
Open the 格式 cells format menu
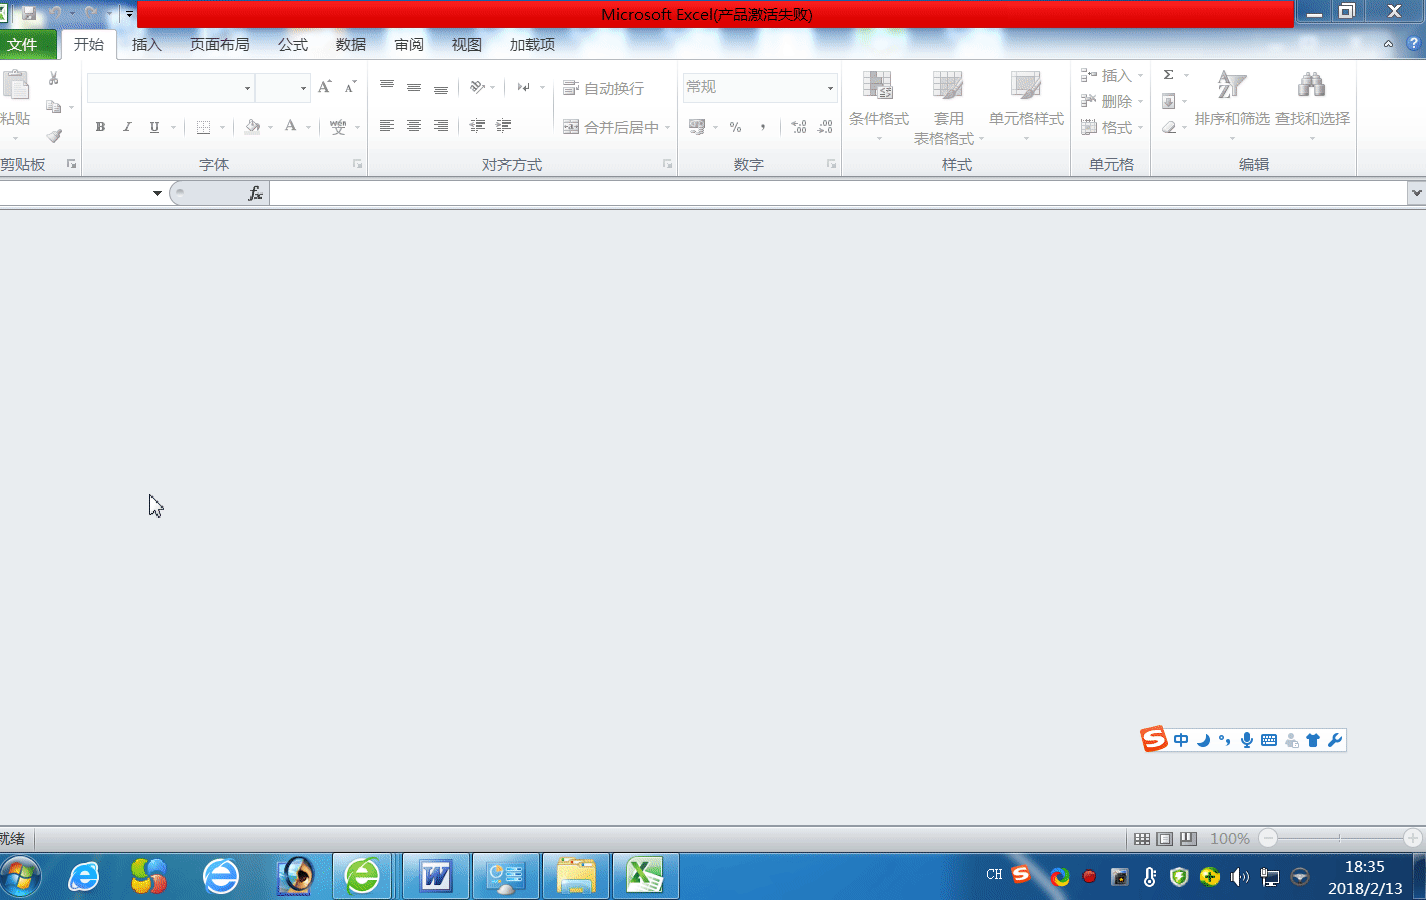(x=1111, y=127)
